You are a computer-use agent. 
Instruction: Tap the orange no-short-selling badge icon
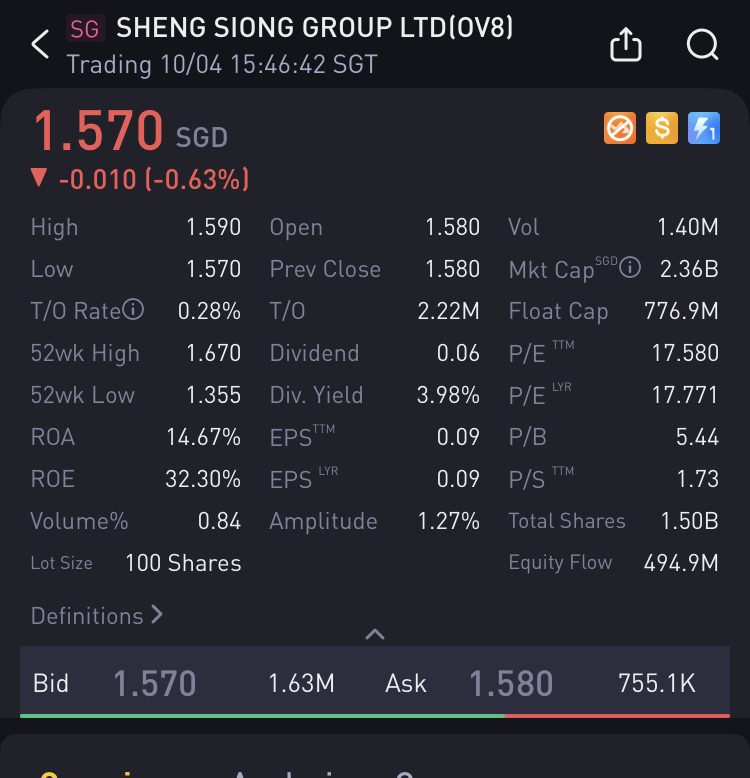click(x=620, y=128)
